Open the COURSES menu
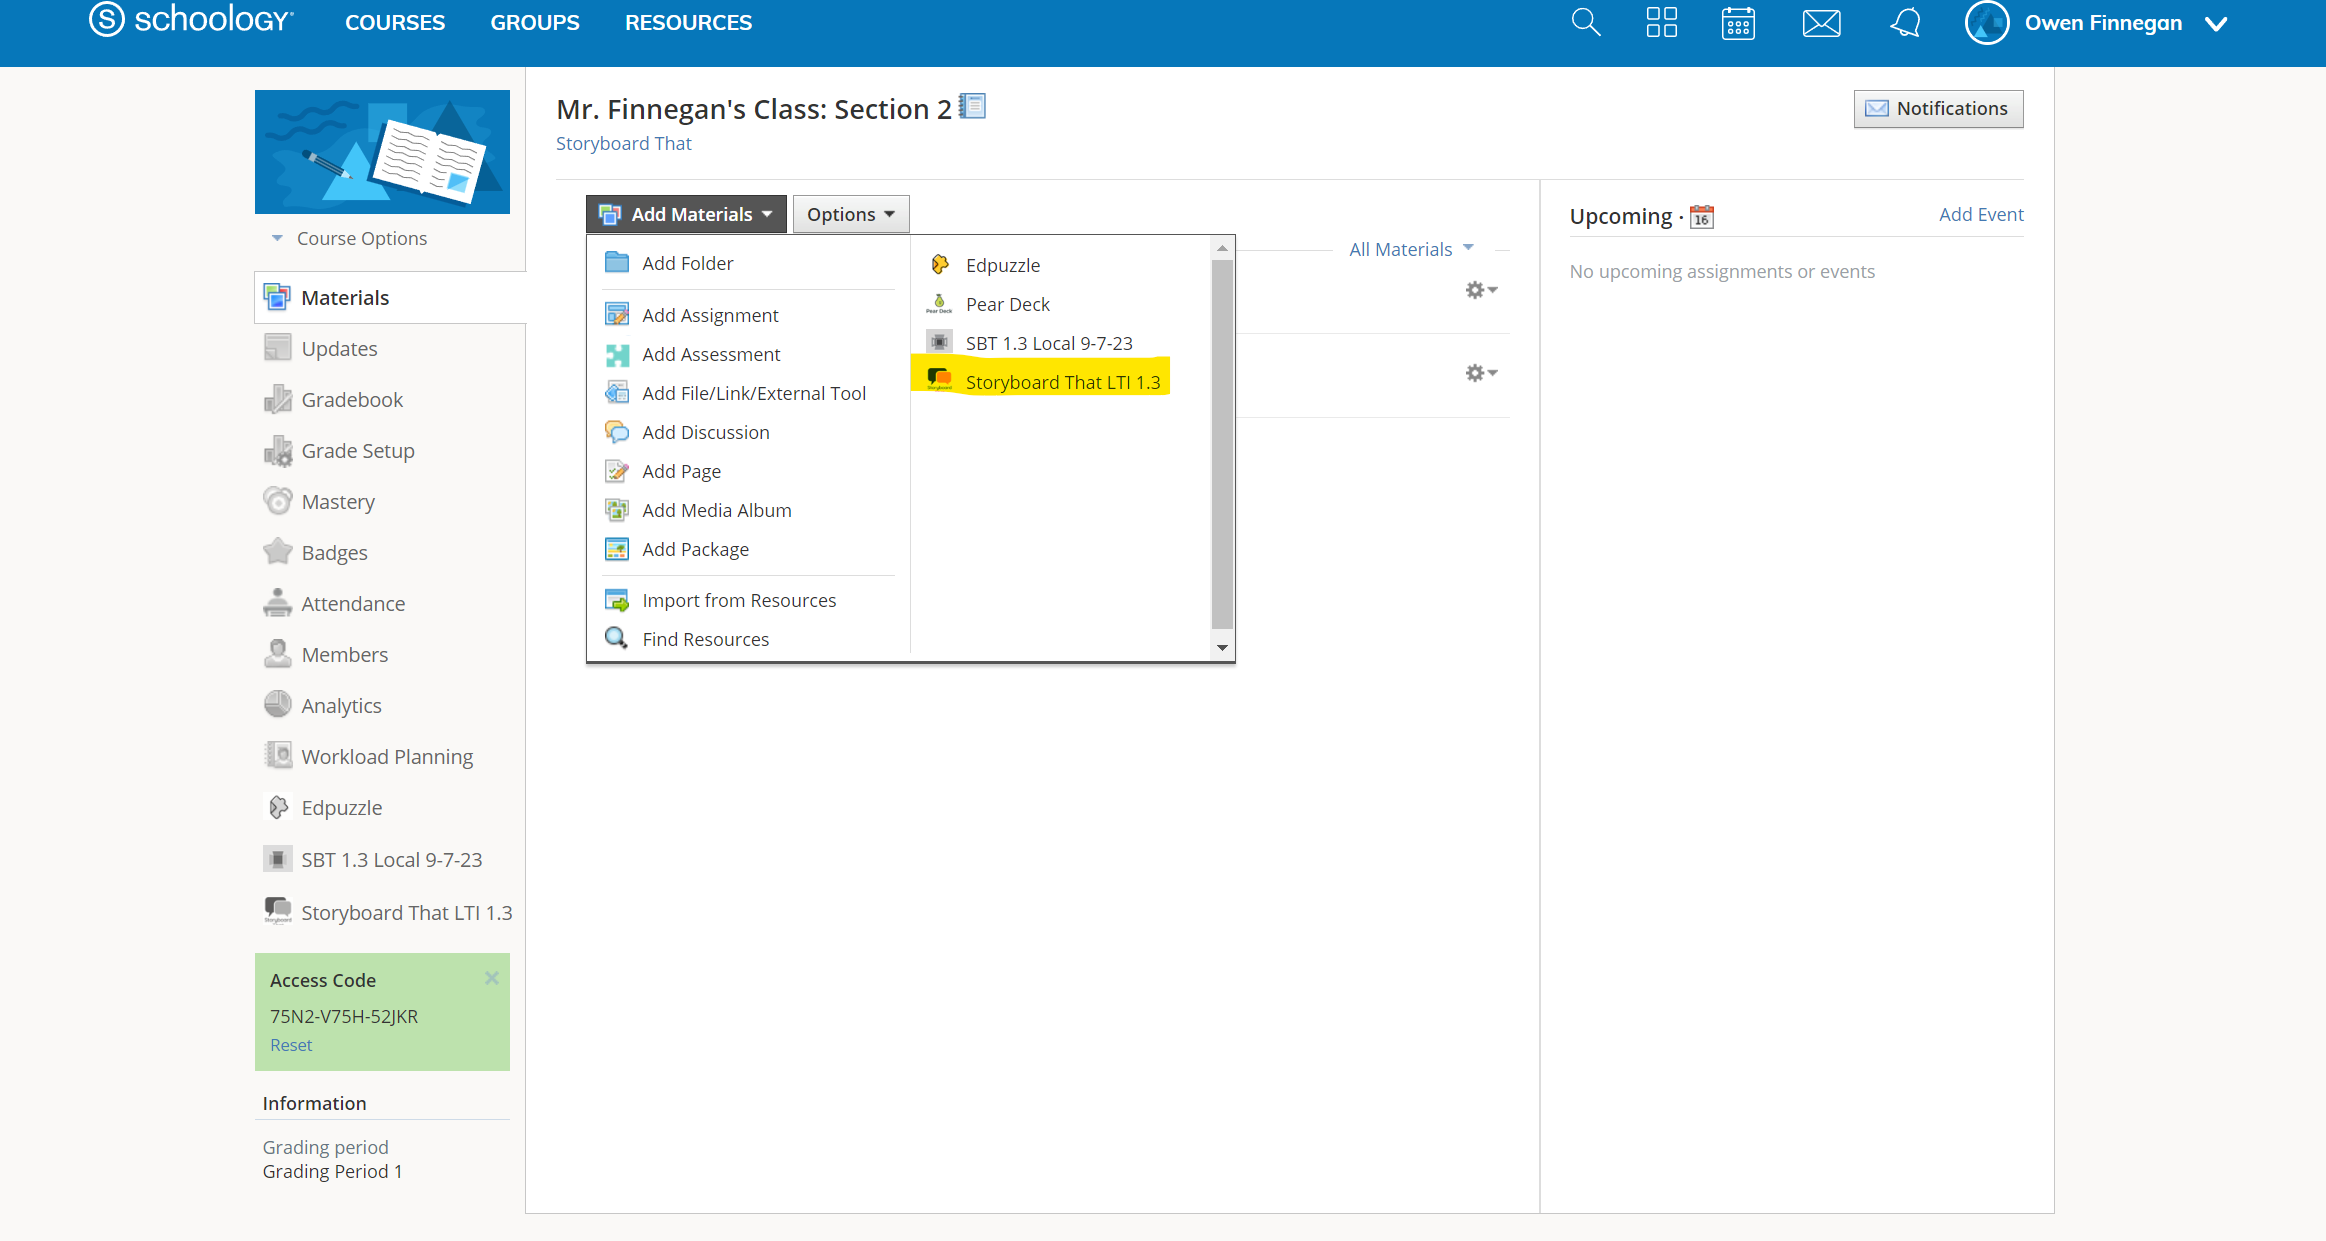The image size is (2326, 1241). 395,22
